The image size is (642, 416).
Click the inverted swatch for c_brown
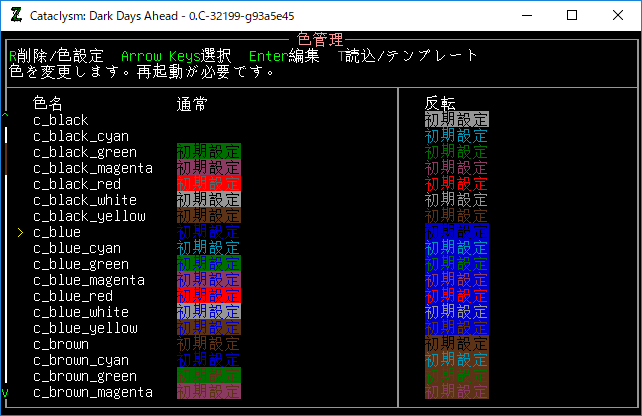coord(456,344)
